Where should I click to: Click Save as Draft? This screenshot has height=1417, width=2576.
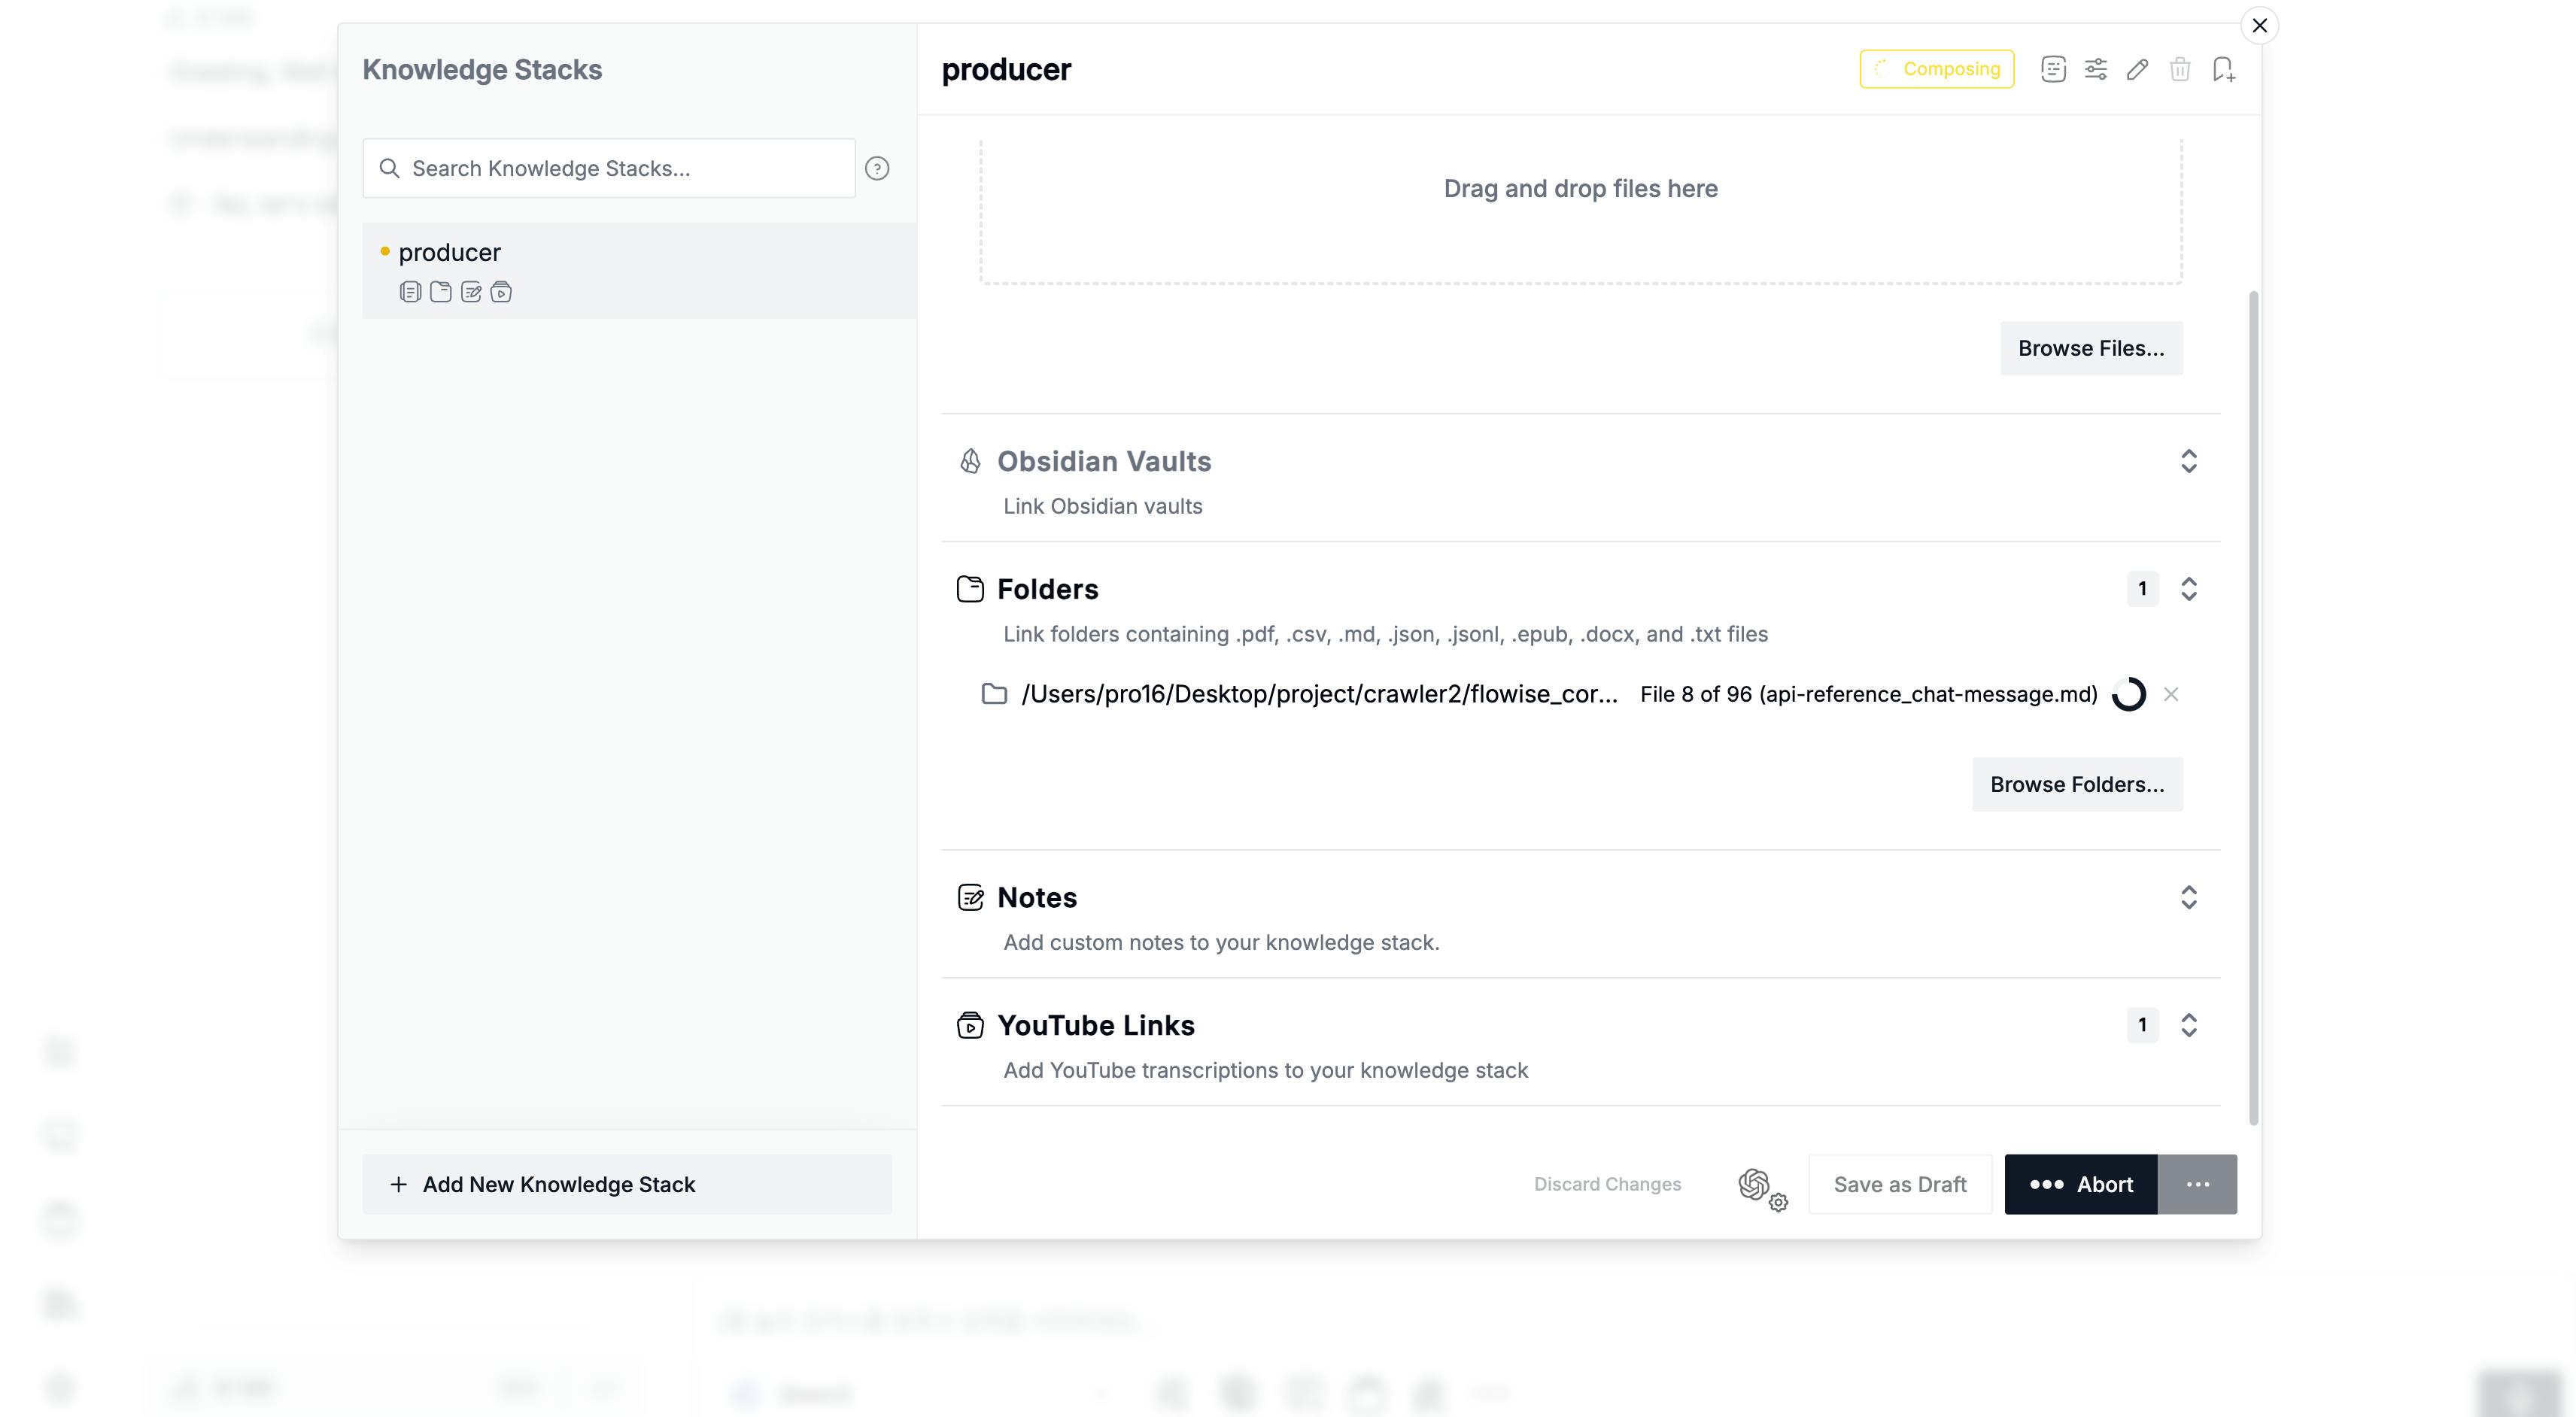[x=1899, y=1184]
